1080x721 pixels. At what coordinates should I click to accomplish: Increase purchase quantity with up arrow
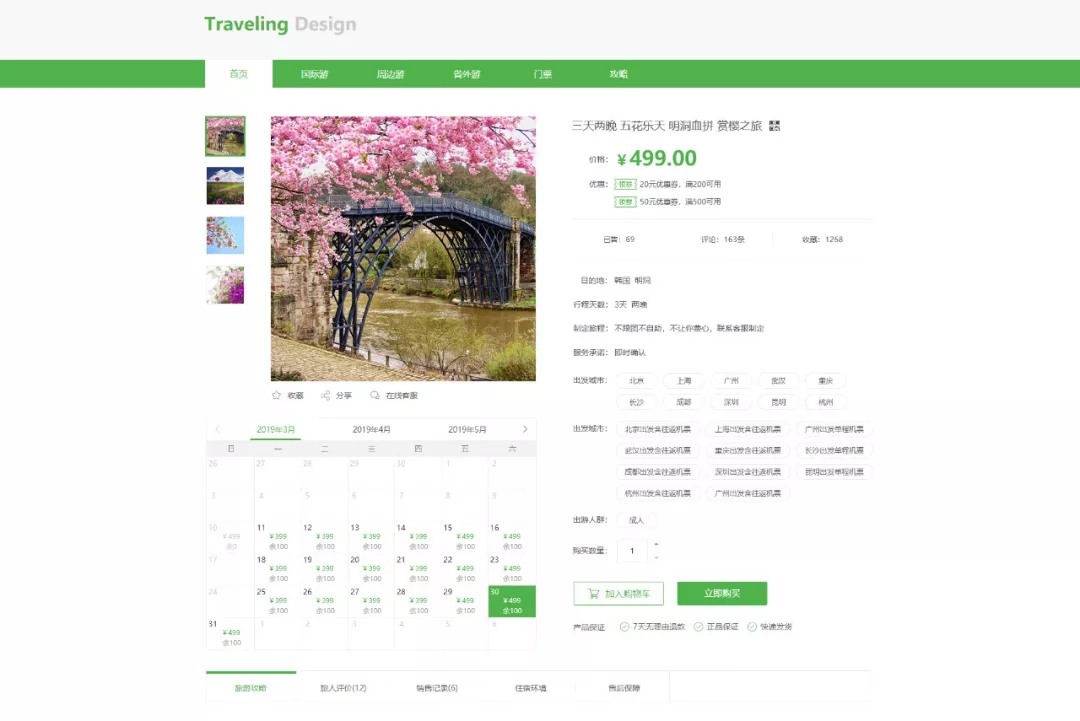(x=656, y=545)
